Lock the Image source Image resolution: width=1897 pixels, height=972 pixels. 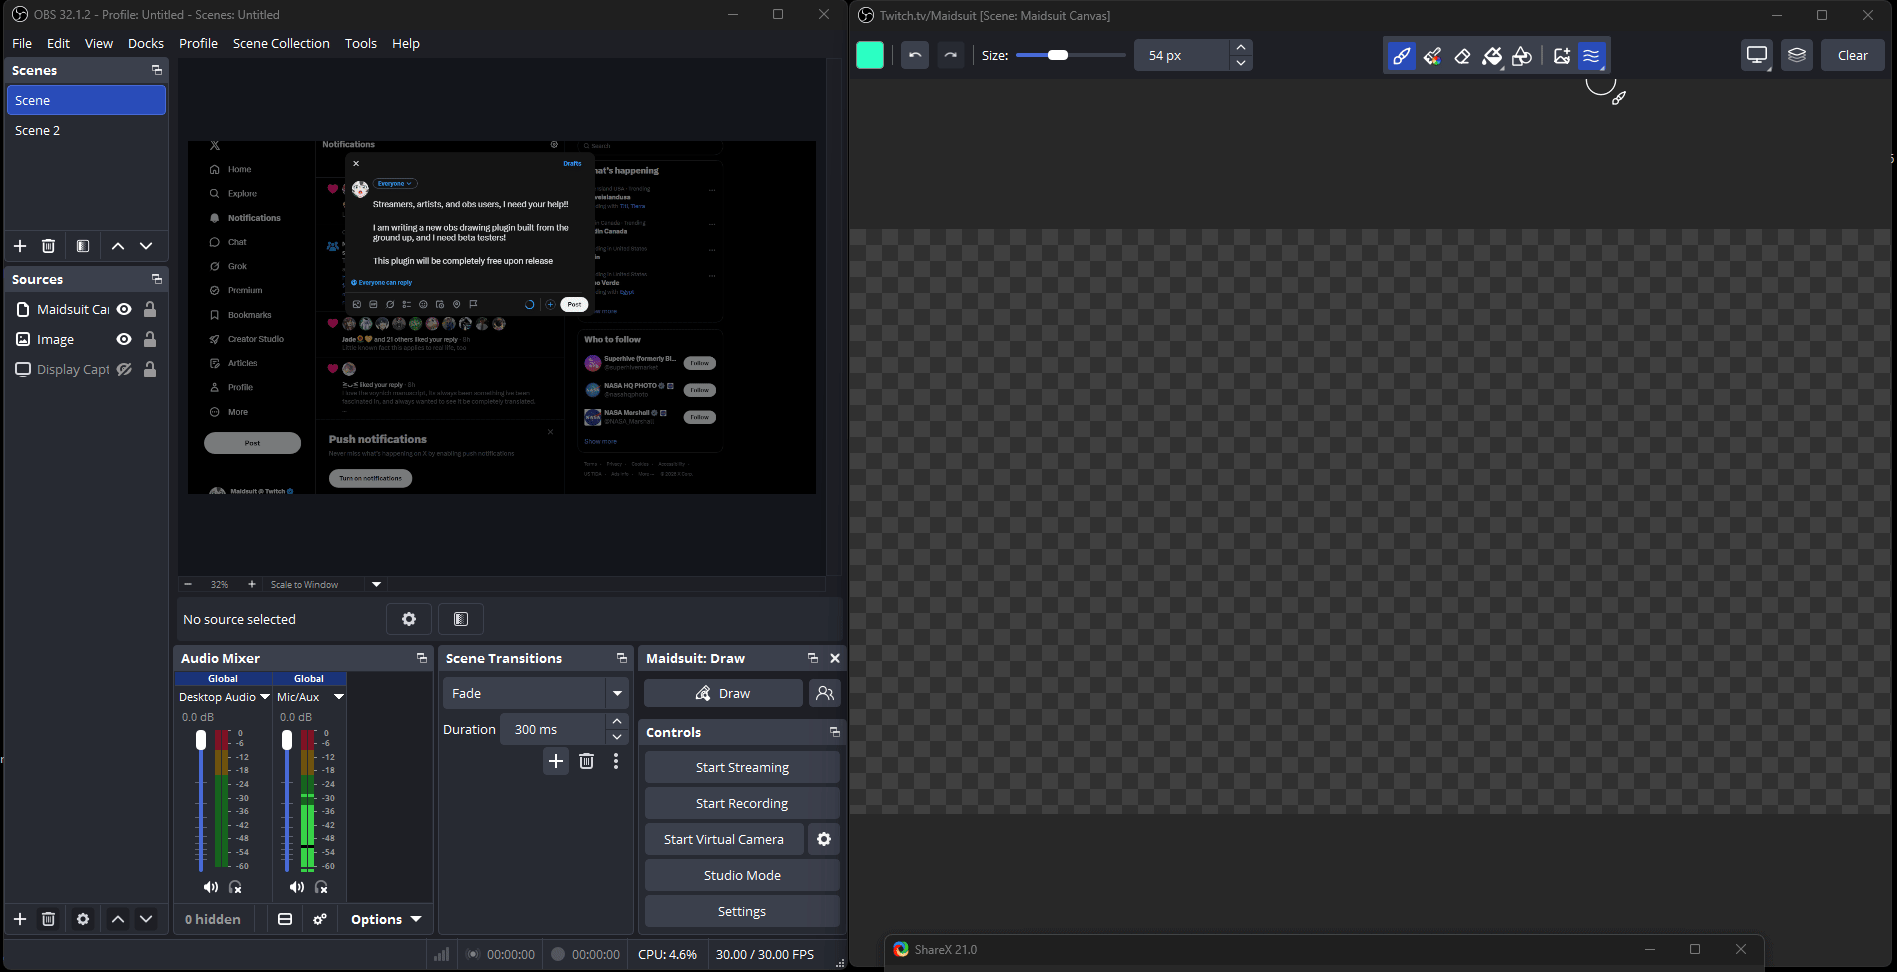(150, 339)
